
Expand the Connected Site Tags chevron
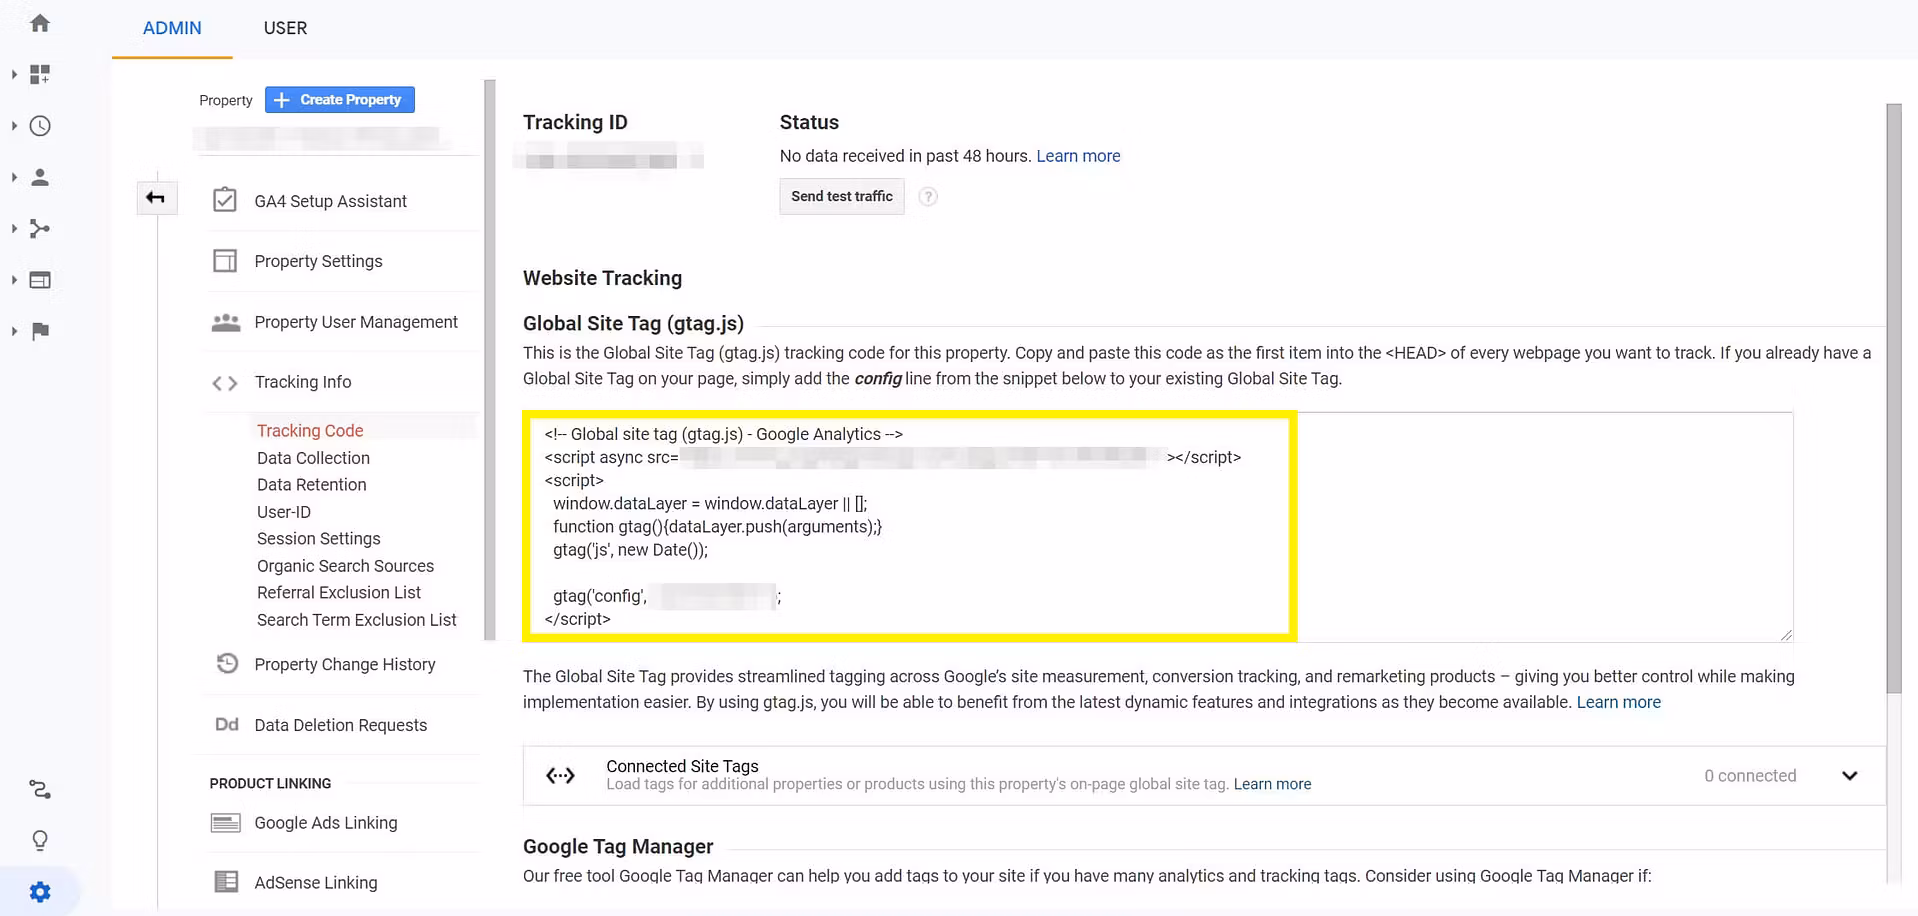[1849, 775]
